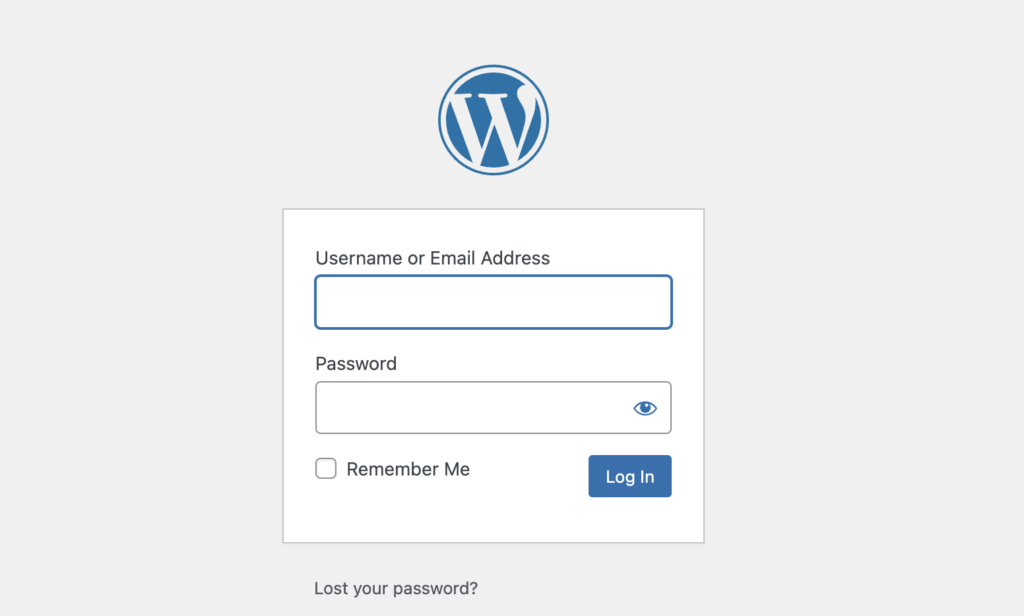The height and width of the screenshot is (616, 1024).
Task: Enable Remember Me for this login
Action: pos(326,469)
